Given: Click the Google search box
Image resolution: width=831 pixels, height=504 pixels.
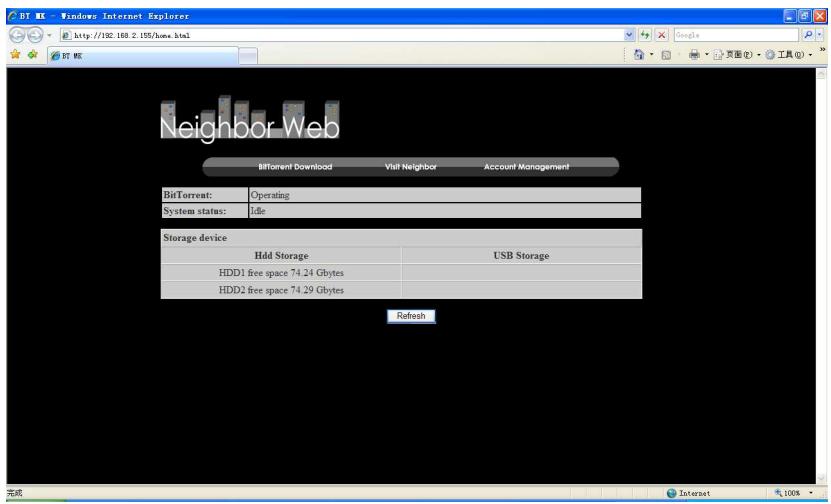Looking at the screenshot, I should [736, 36].
